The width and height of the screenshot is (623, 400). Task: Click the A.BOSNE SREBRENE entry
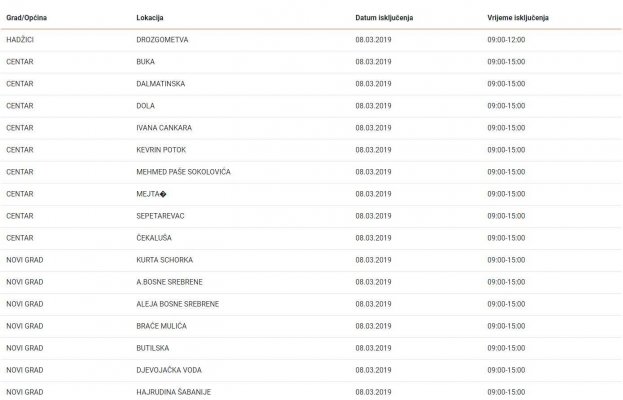click(169, 282)
